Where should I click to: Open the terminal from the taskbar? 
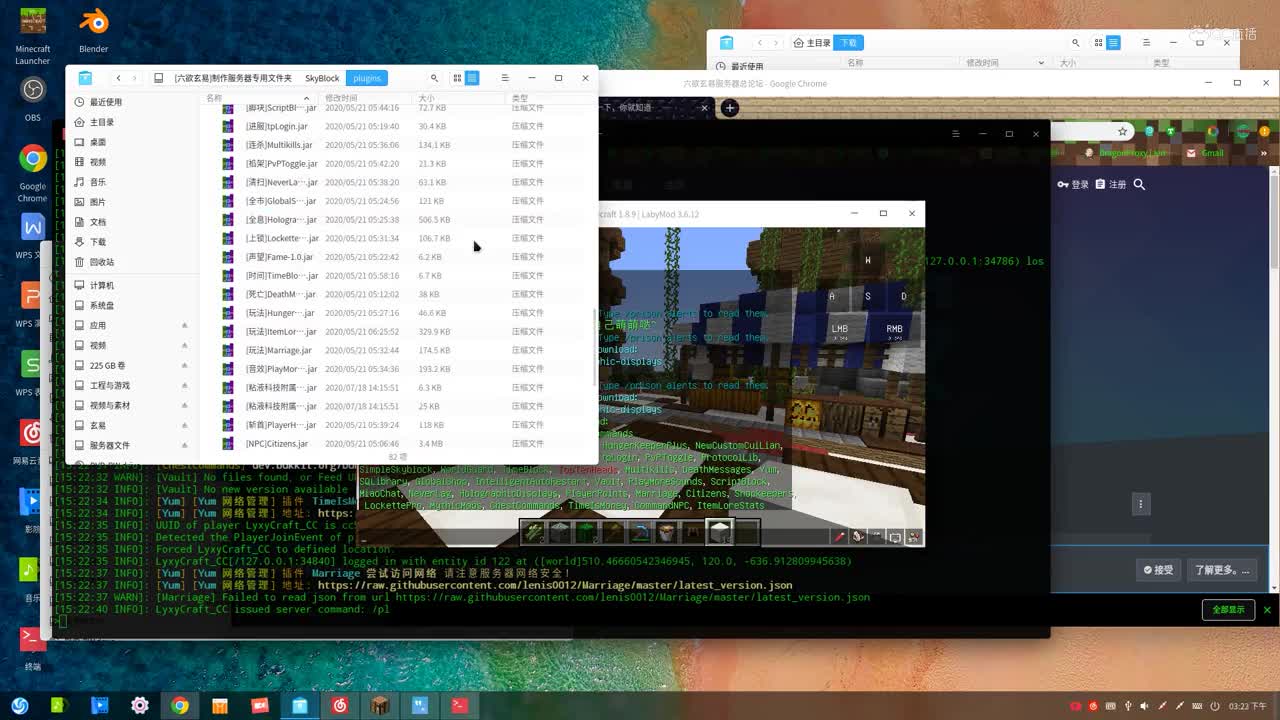coord(459,705)
